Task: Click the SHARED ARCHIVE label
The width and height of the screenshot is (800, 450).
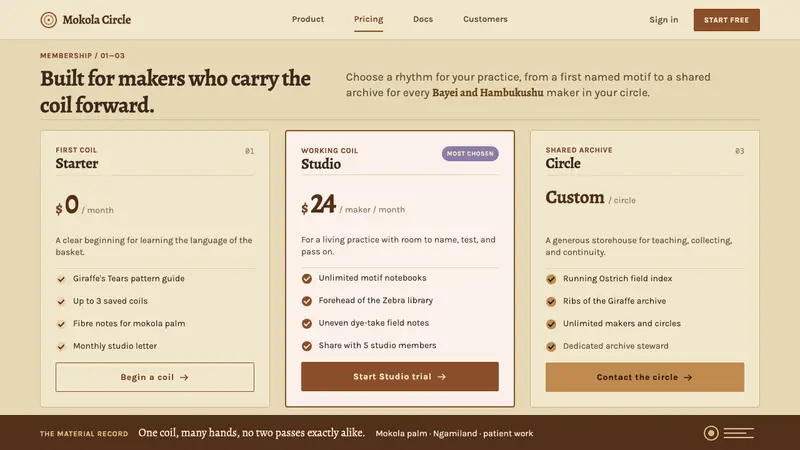Action: 579,150
